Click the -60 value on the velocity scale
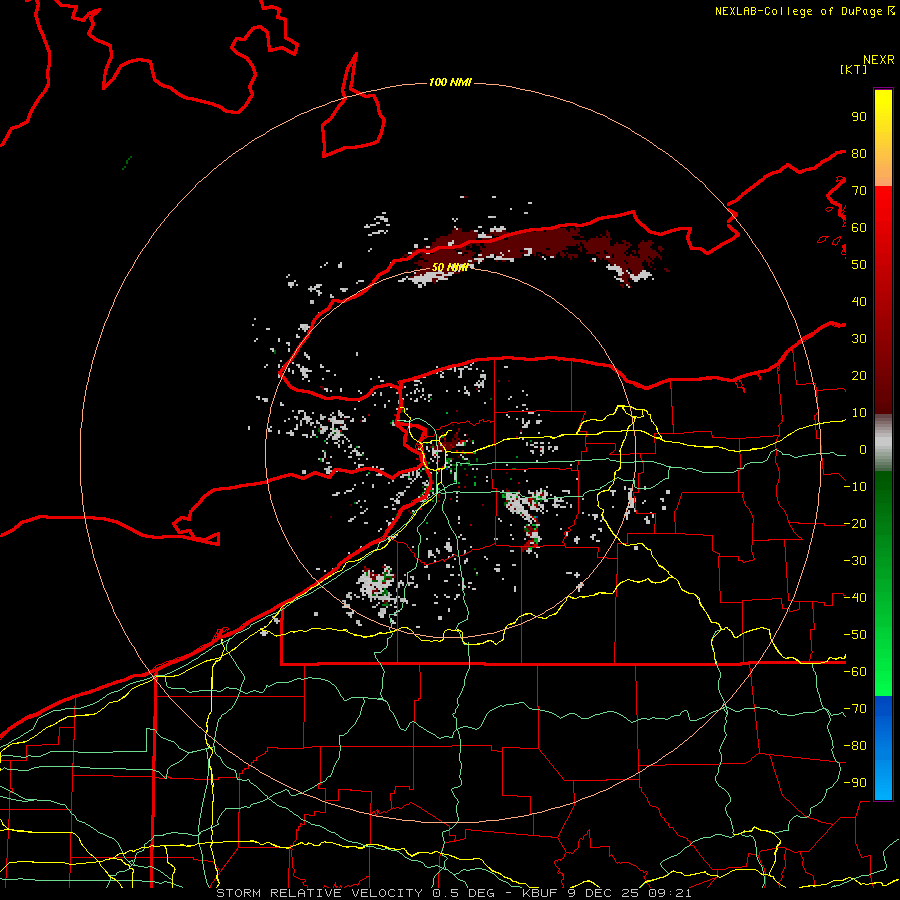Viewport: 900px width, 900px height. 855,672
